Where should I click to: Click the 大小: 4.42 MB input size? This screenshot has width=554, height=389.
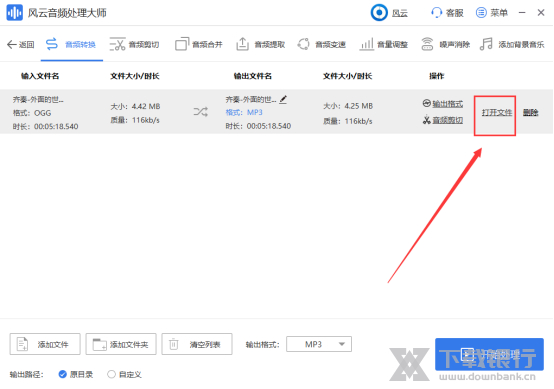pos(135,106)
